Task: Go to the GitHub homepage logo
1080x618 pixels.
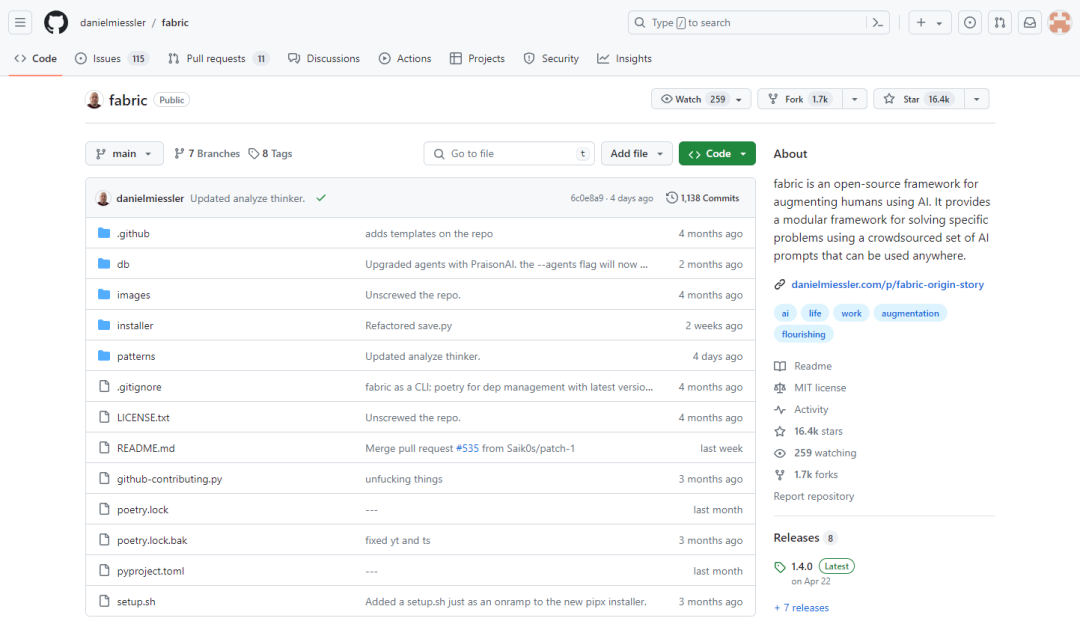Action: coord(56,23)
